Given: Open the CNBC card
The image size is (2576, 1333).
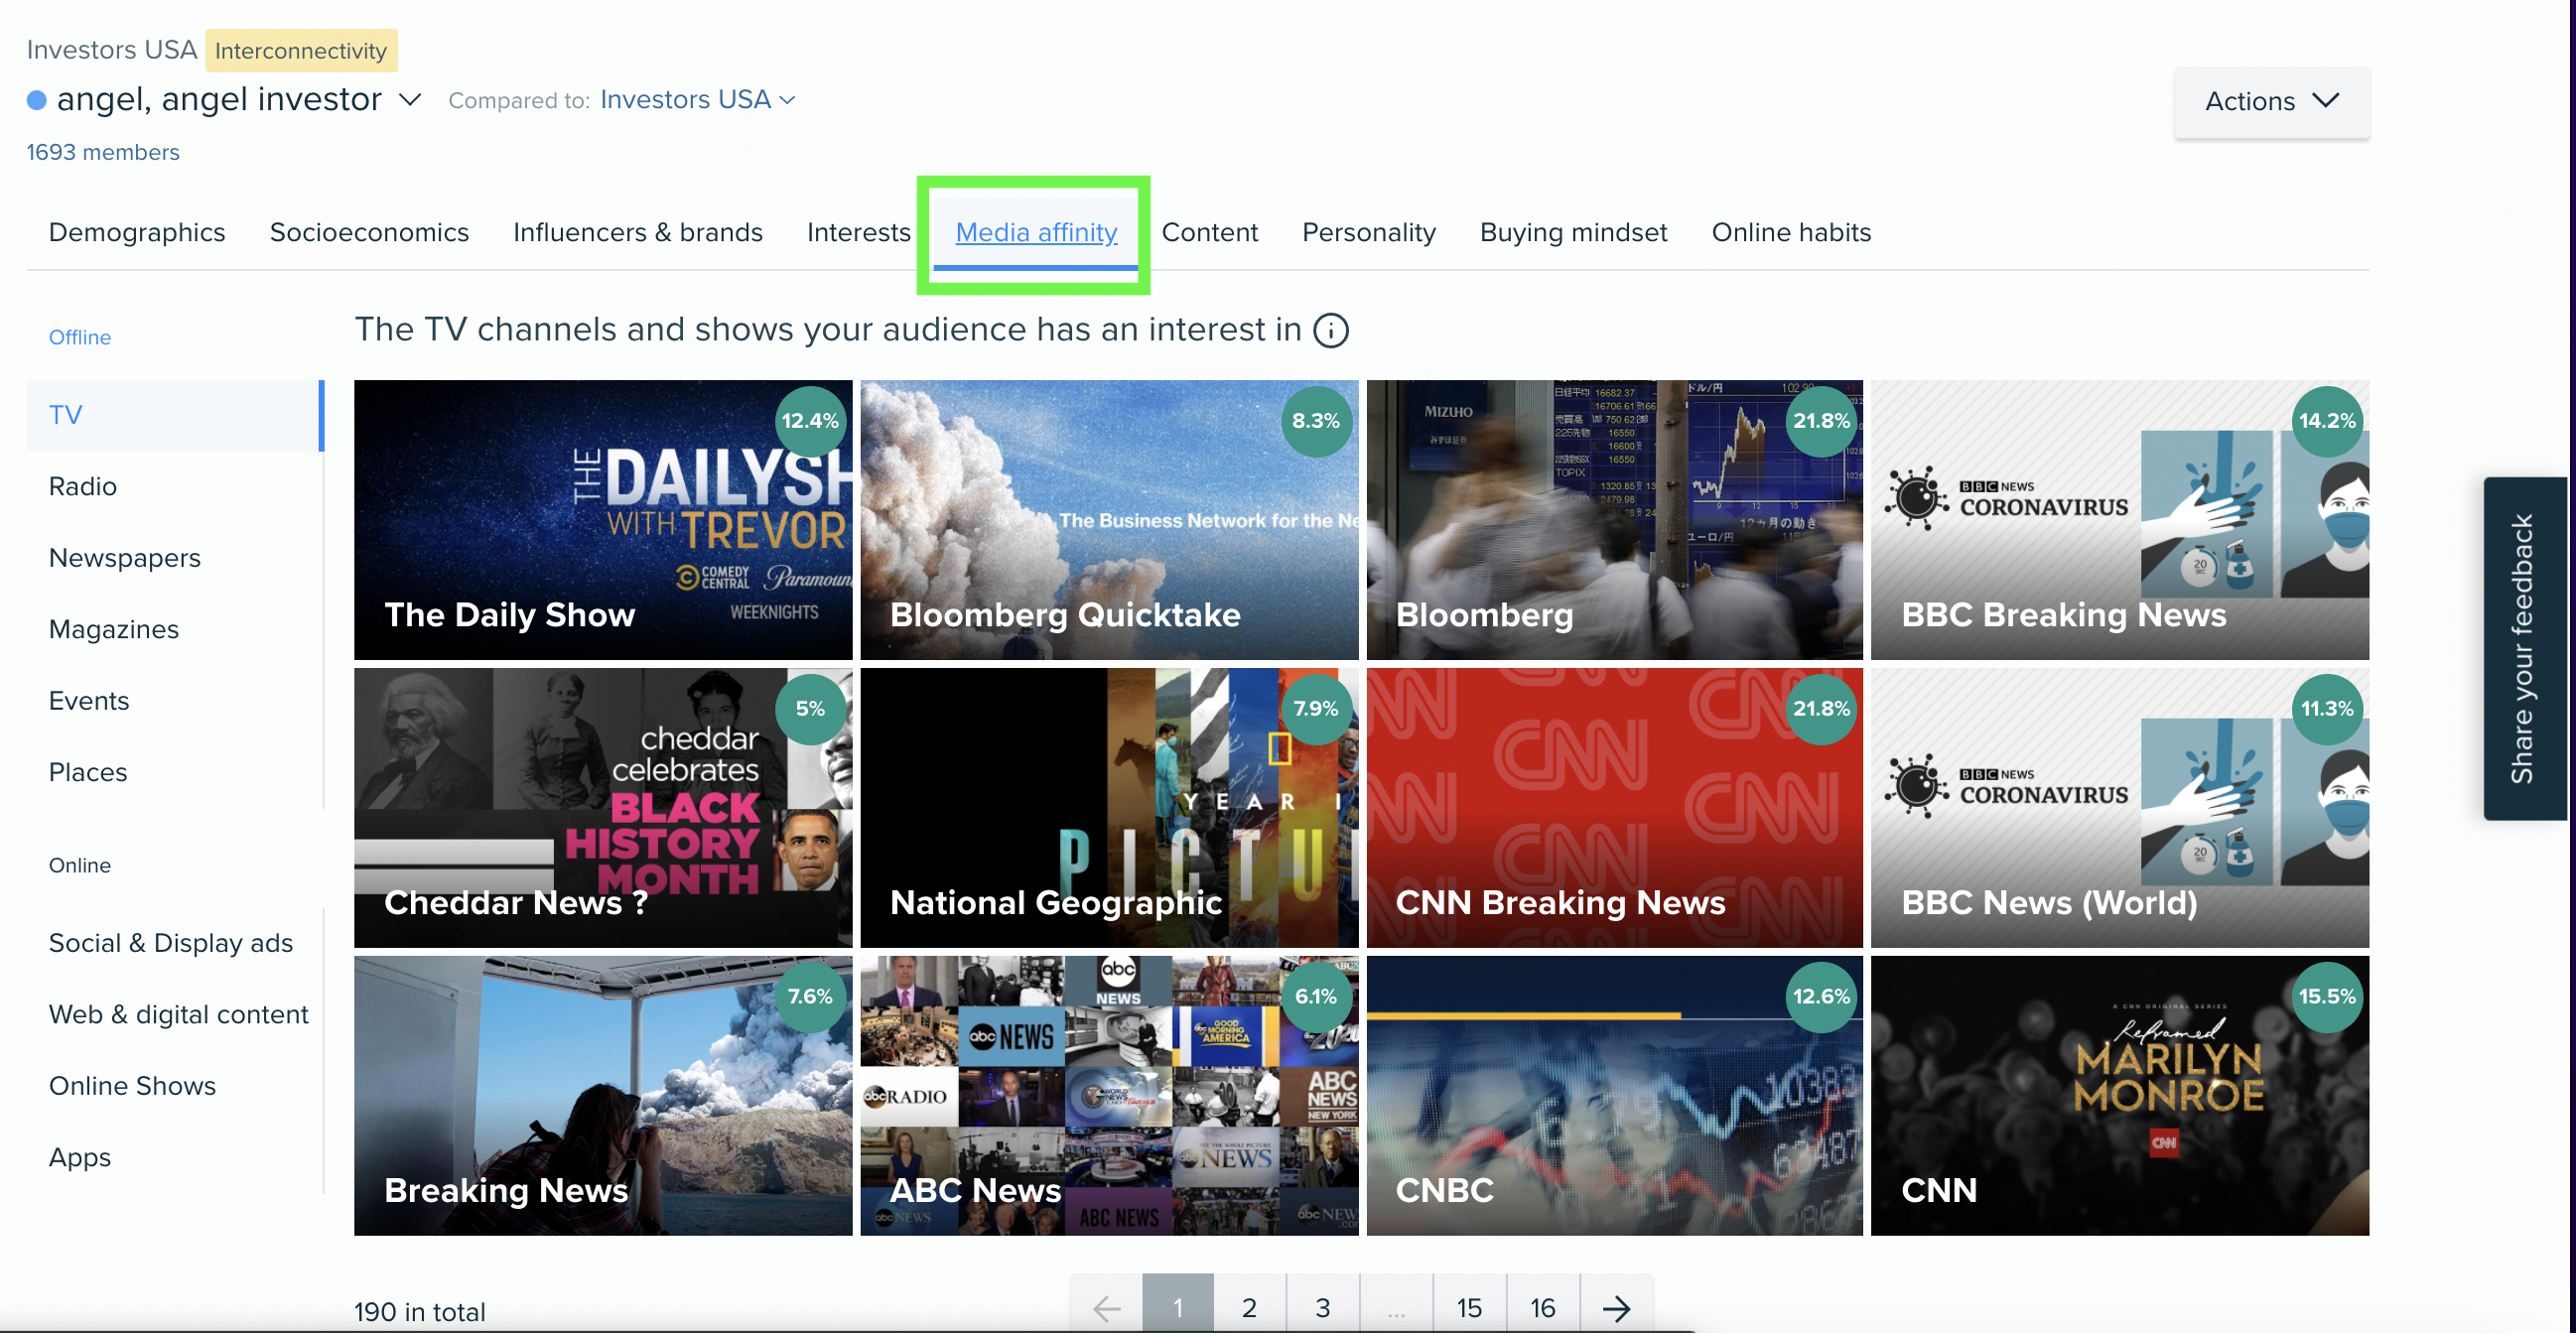Looking at the screenshot, I should 1614,1096.
